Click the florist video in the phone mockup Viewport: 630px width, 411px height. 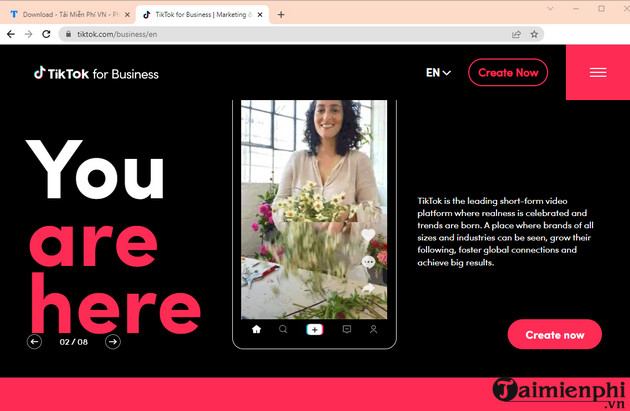pyautogui.click(x=314, y=209)
